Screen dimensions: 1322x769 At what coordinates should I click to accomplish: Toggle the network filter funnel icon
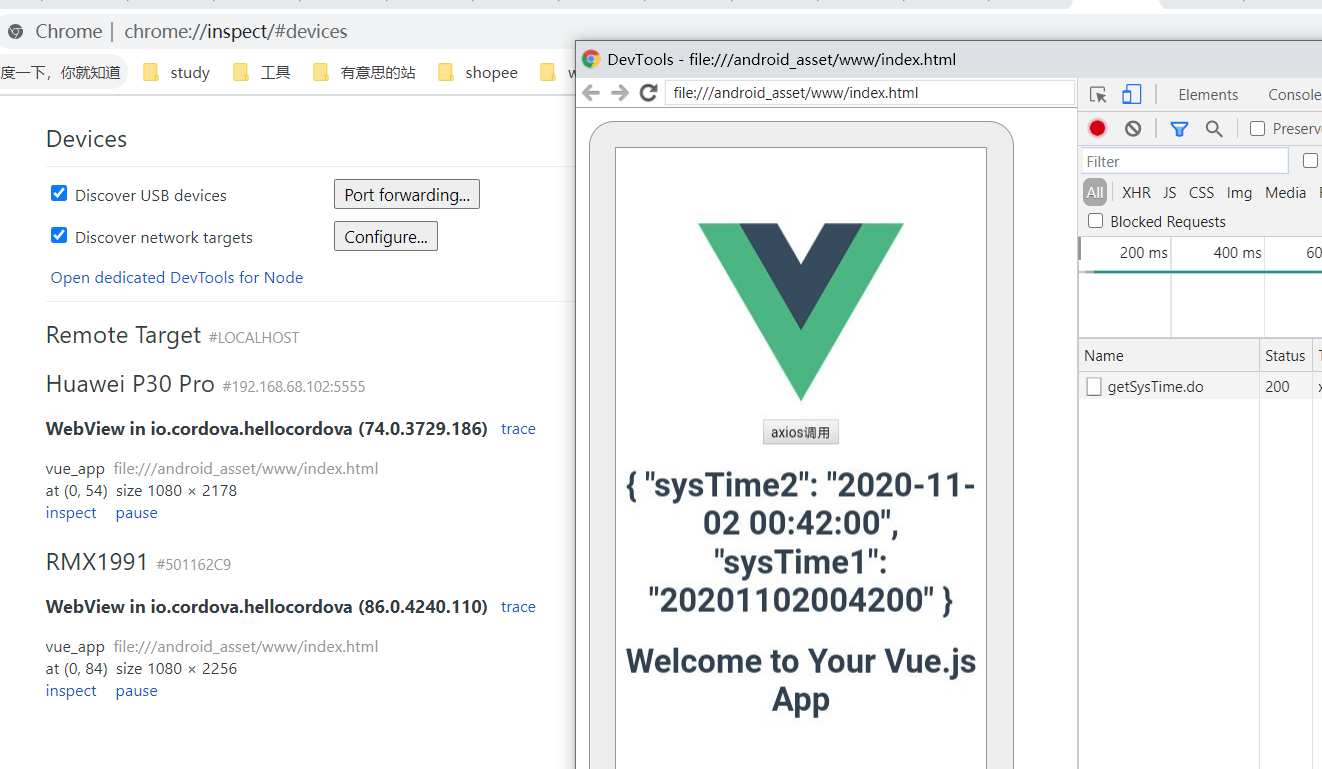point(1179,128)
